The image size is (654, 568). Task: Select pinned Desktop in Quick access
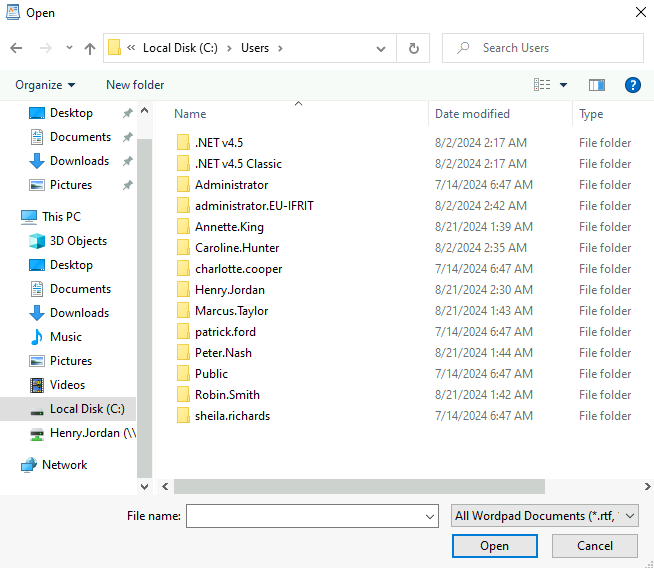click(x=71, y=113)
